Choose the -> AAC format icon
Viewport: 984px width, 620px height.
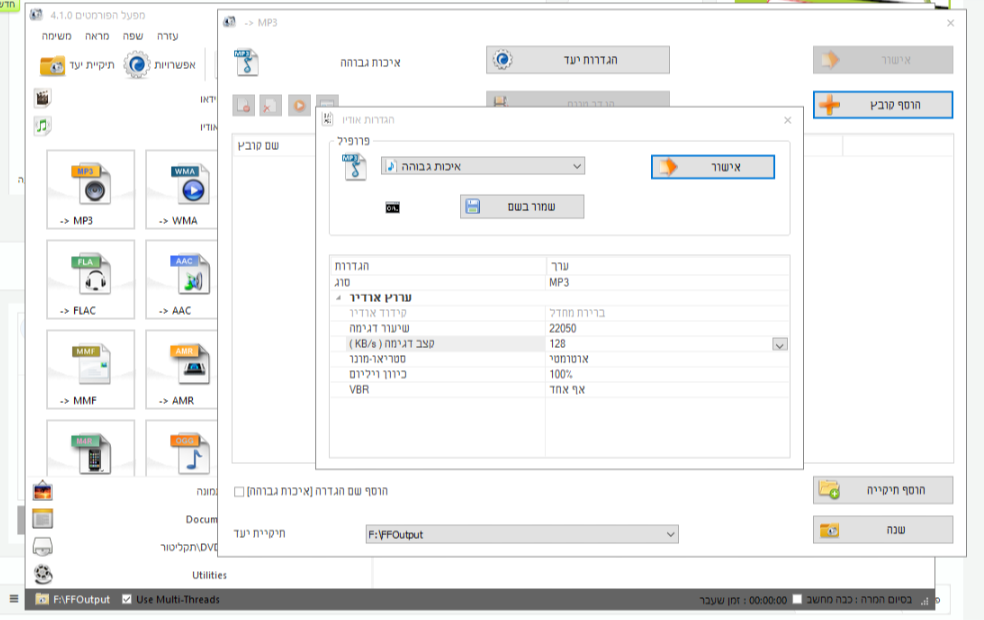[182, 279]
